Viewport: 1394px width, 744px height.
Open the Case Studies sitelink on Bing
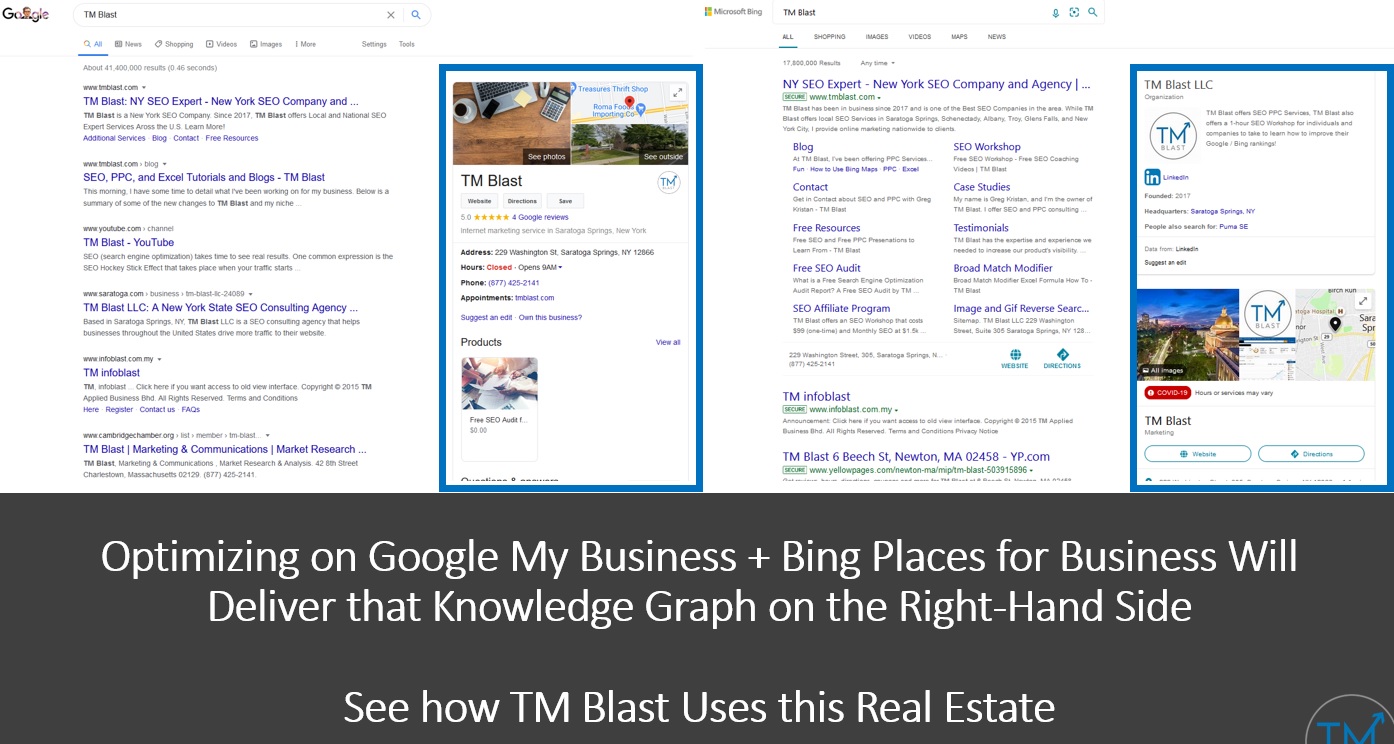(981, 187)
